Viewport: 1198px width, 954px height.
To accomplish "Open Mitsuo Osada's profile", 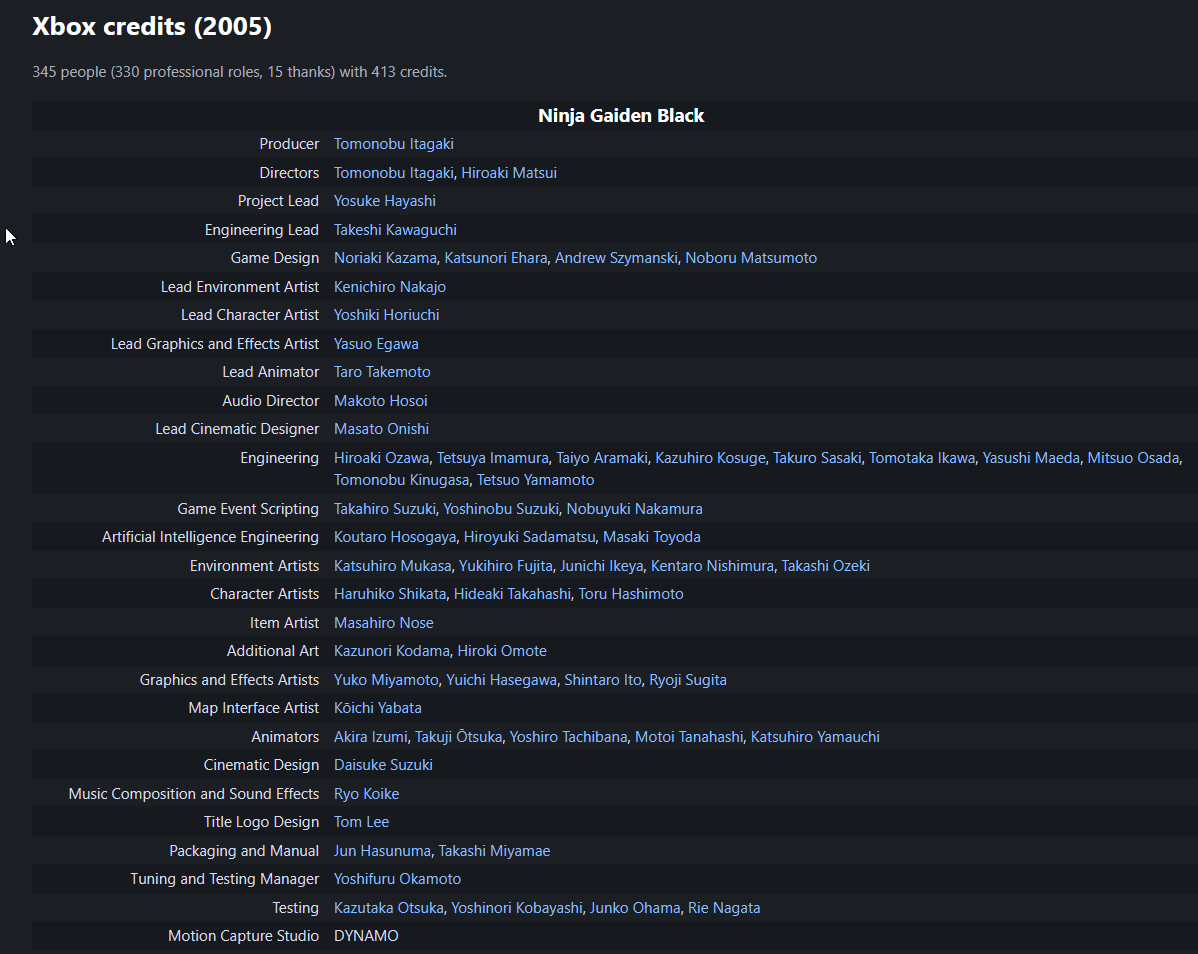I will pyautogui.click(x=1134, y=458).
